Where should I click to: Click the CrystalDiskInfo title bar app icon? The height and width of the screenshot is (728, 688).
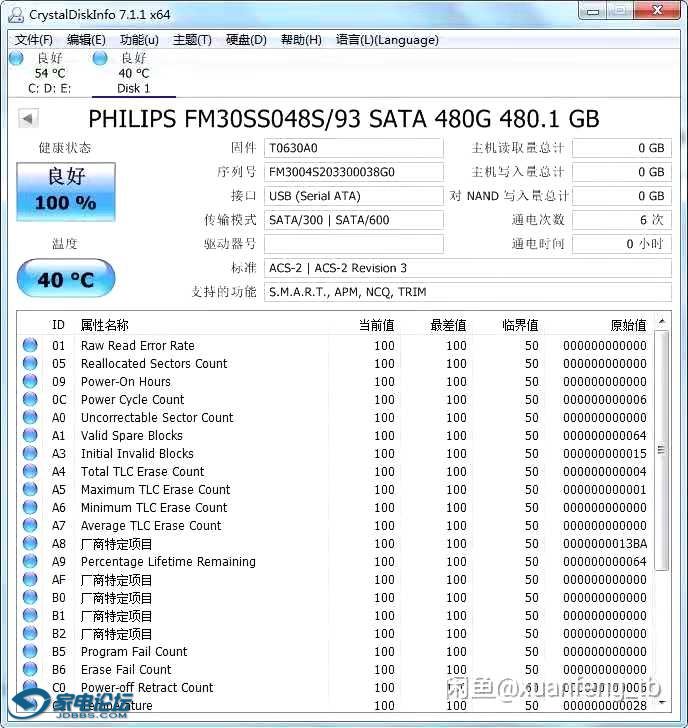pos(16,14)
